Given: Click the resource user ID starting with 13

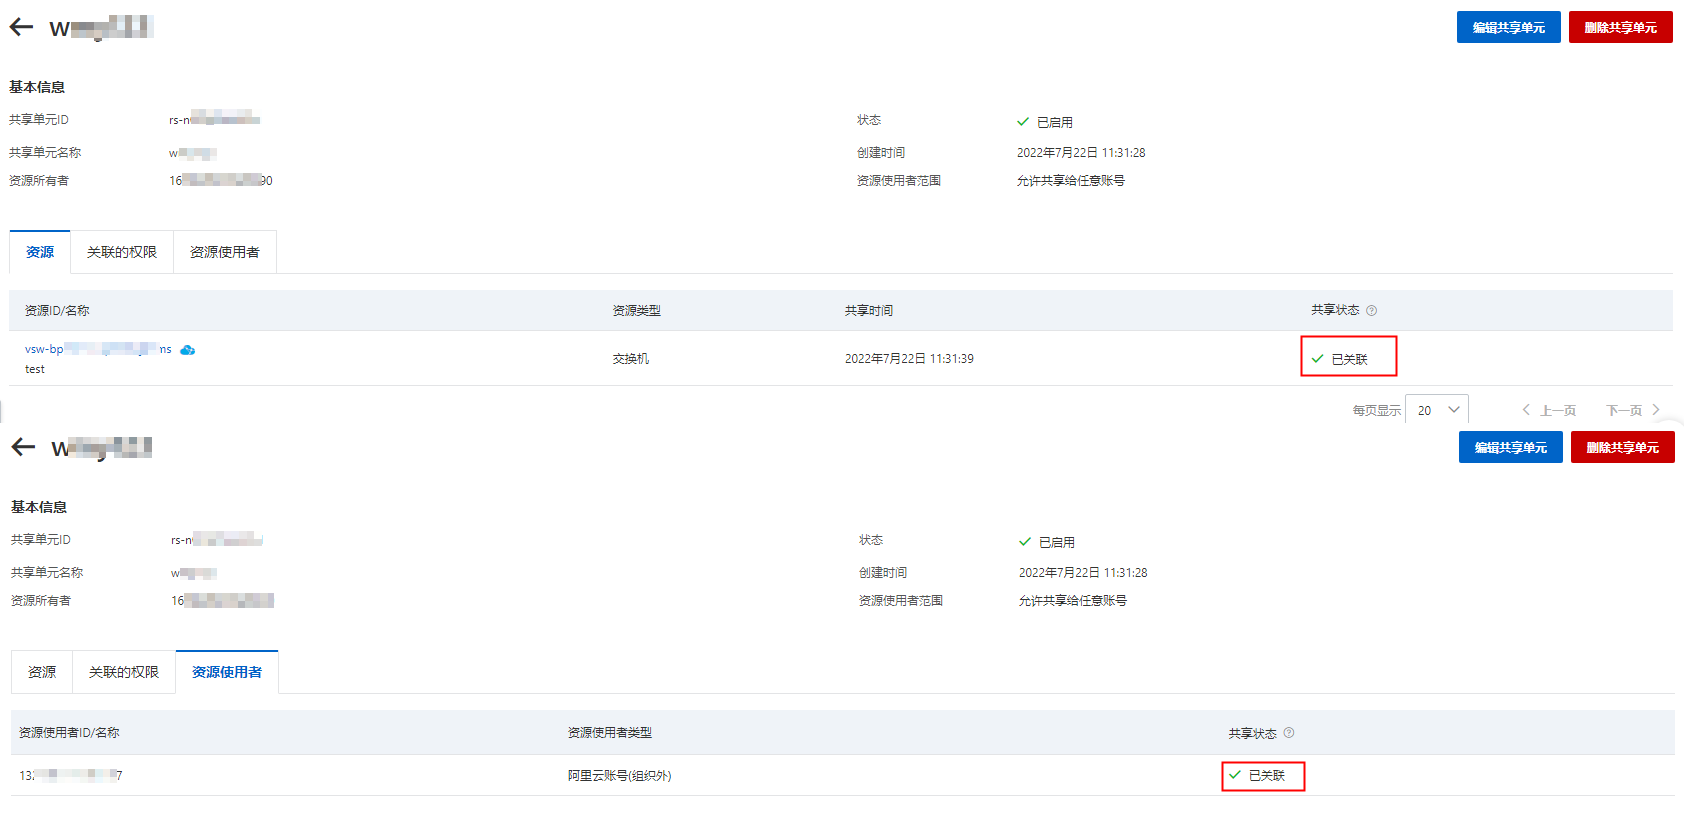Looking at the screenshot, I should 71,775.
